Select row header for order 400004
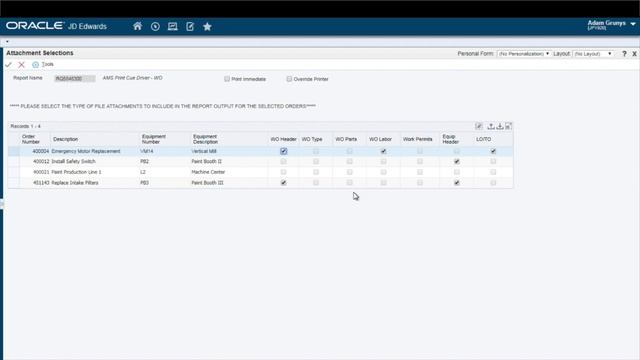The image size is (640, 360). click(x=14, y=151)
